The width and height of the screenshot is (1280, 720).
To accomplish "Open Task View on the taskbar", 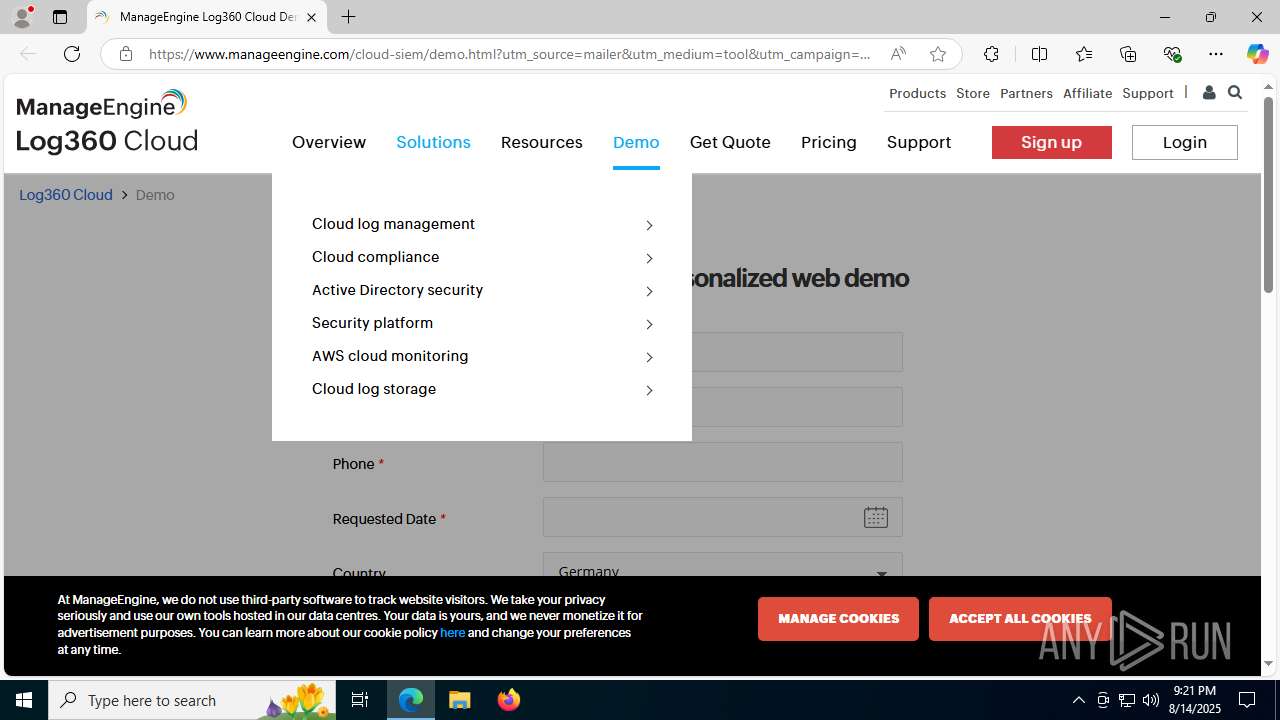I will point(360,700).
